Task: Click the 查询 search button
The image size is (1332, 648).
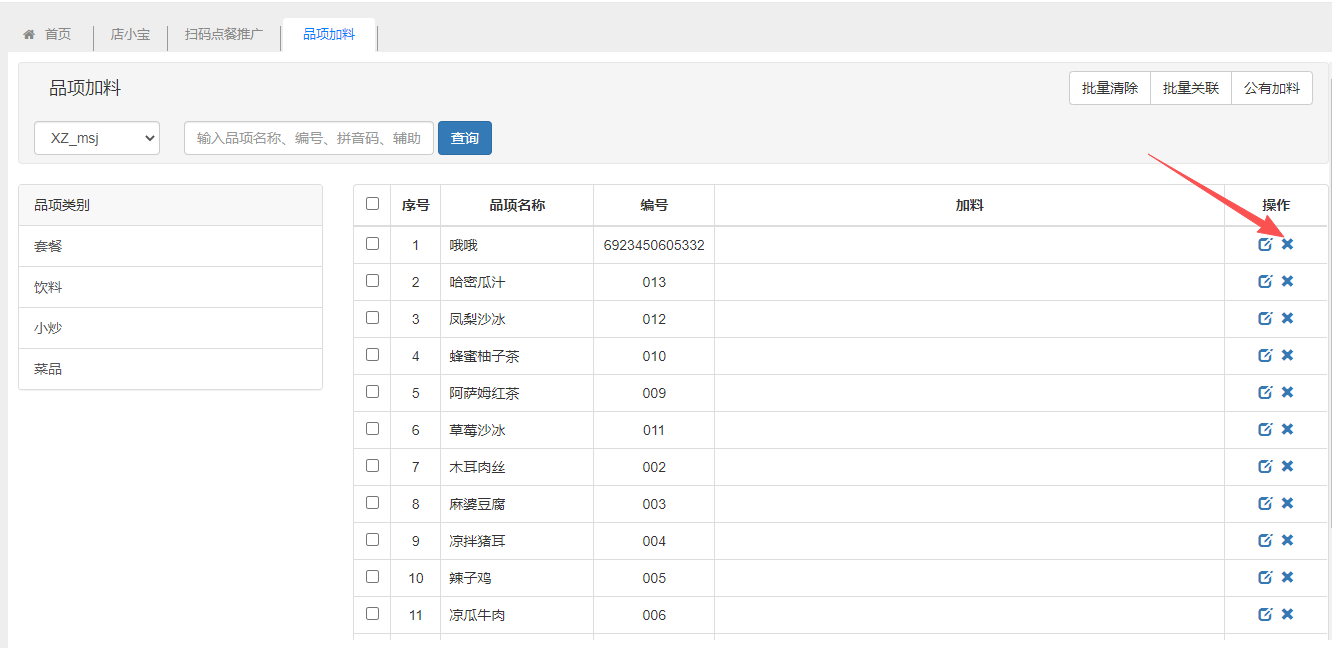Action: tap(464, 138)
